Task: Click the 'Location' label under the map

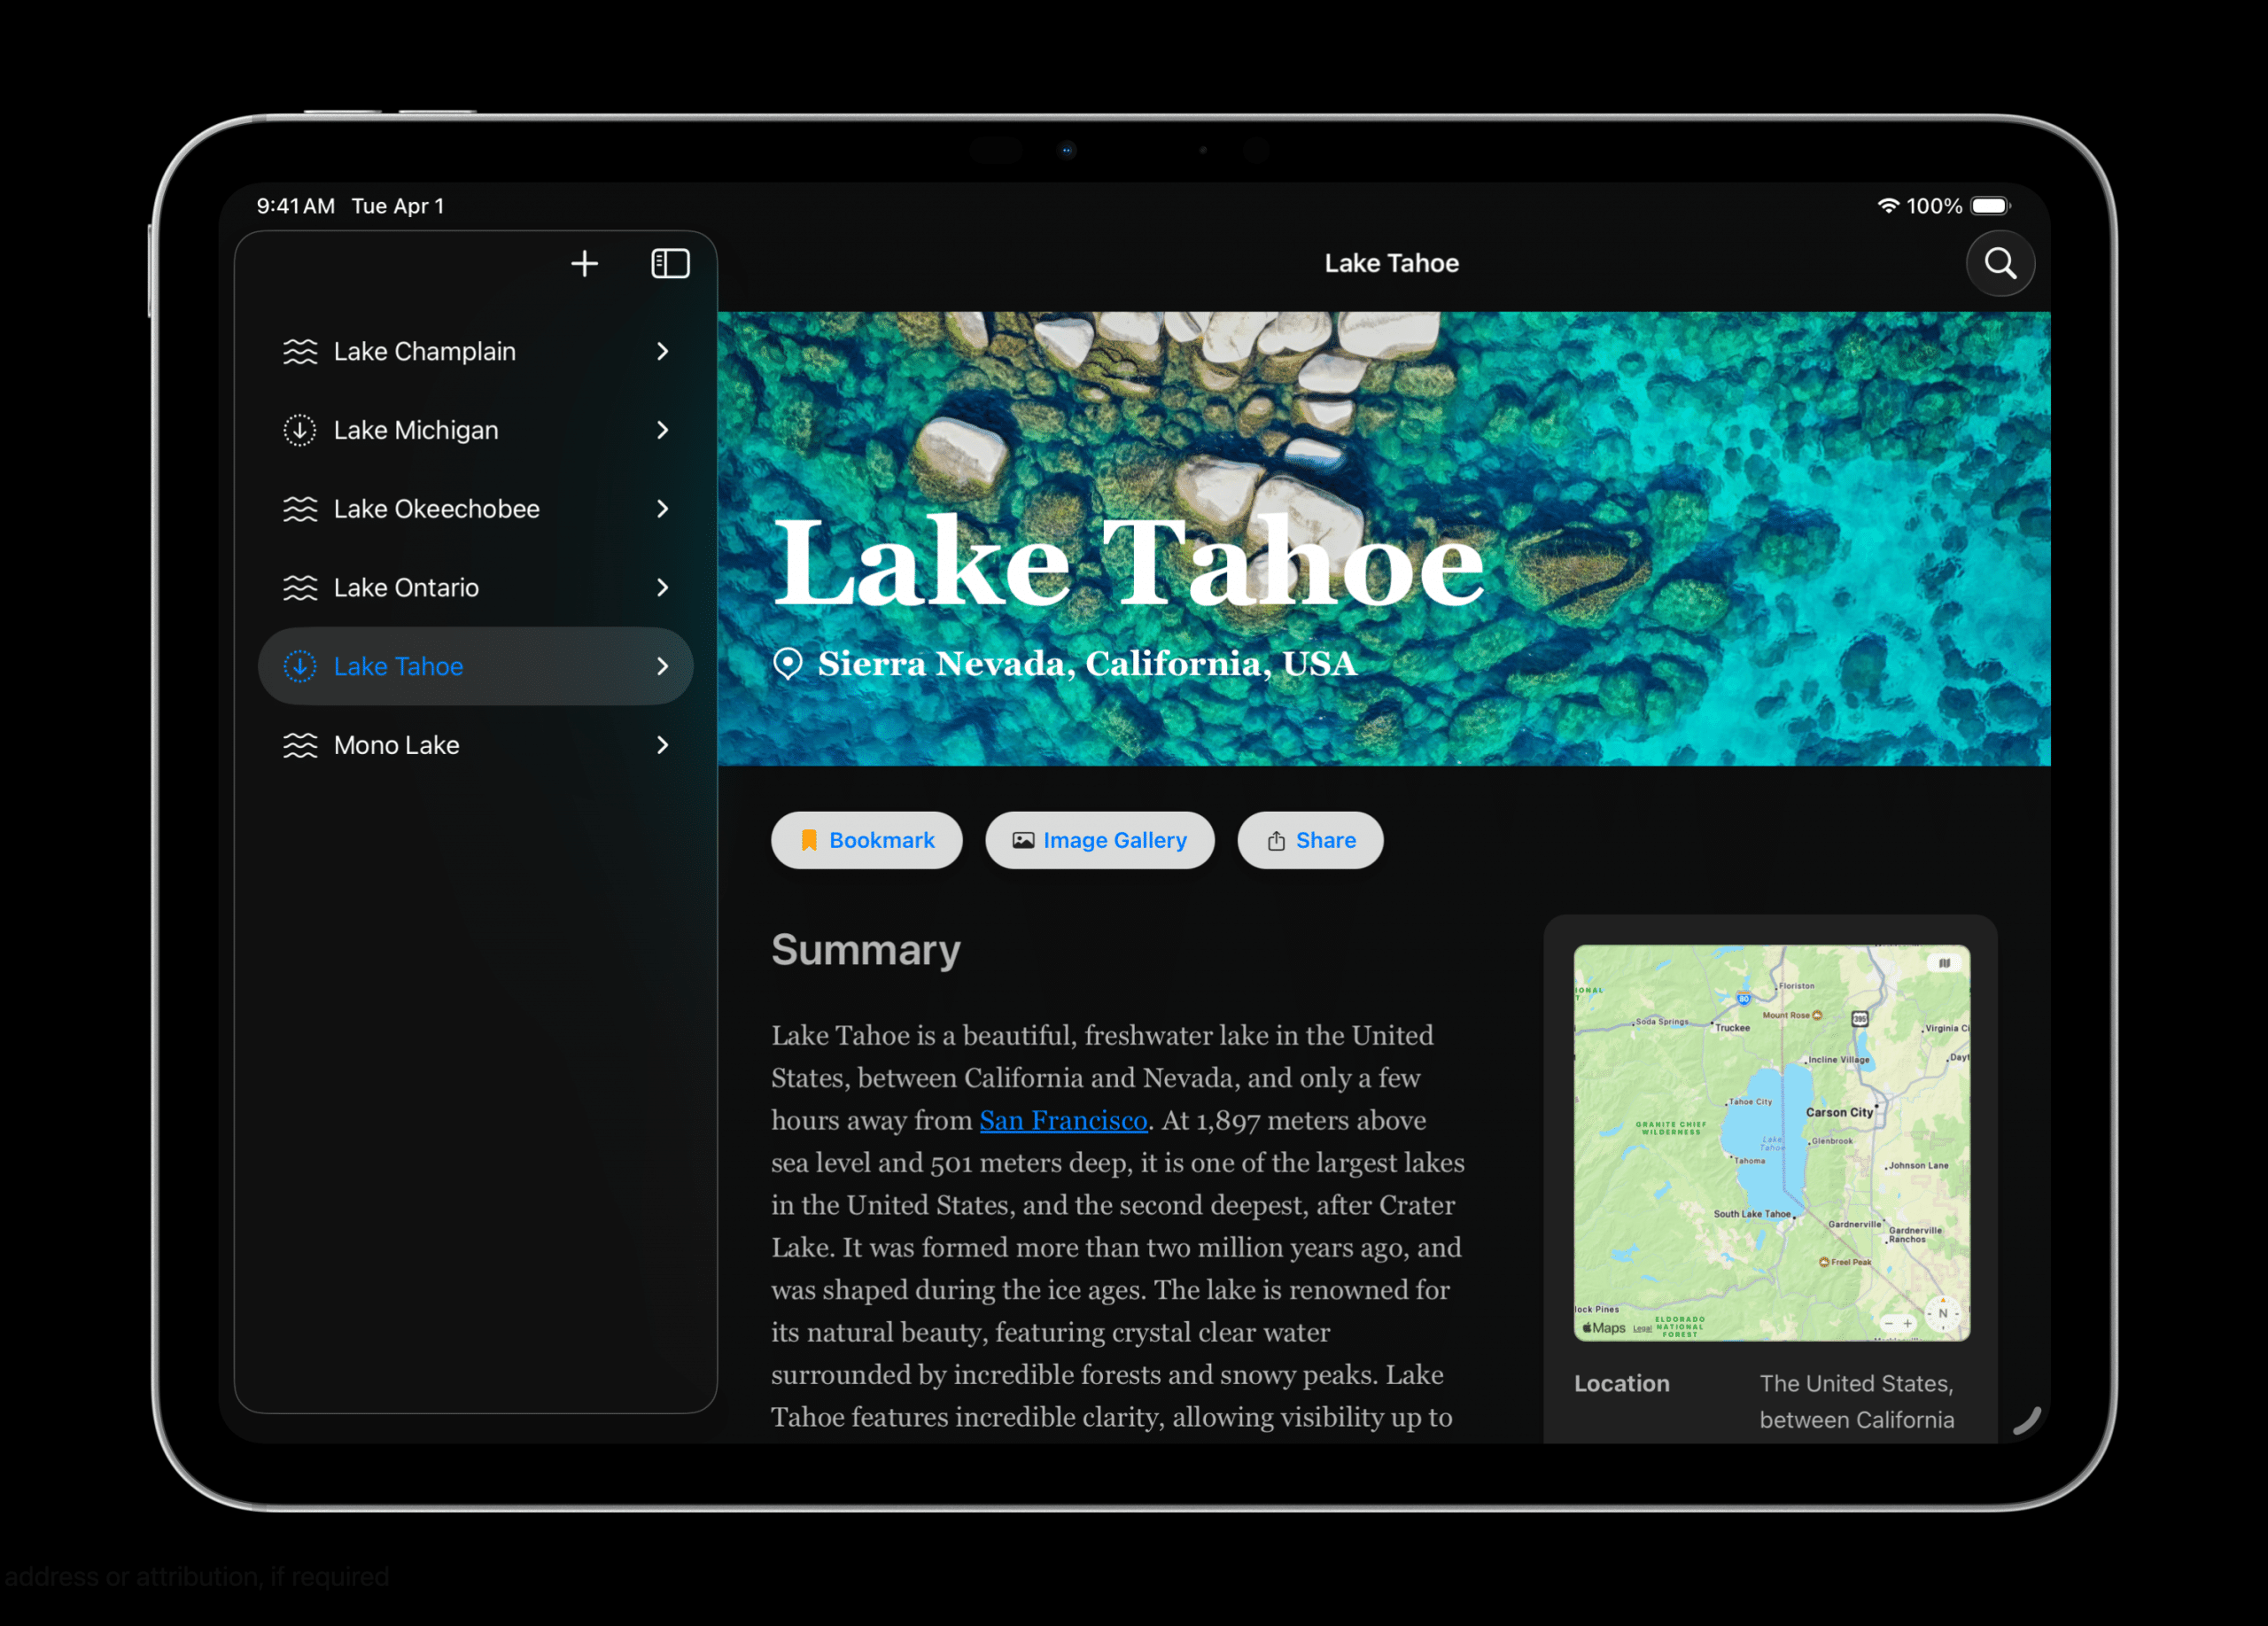Action: tap(1621, 1383)
